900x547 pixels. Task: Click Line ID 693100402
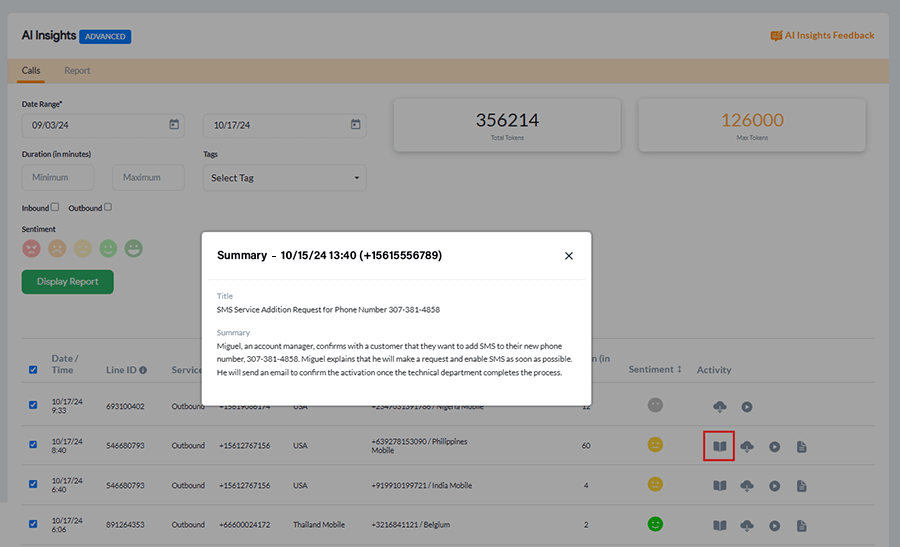(125, 406)
